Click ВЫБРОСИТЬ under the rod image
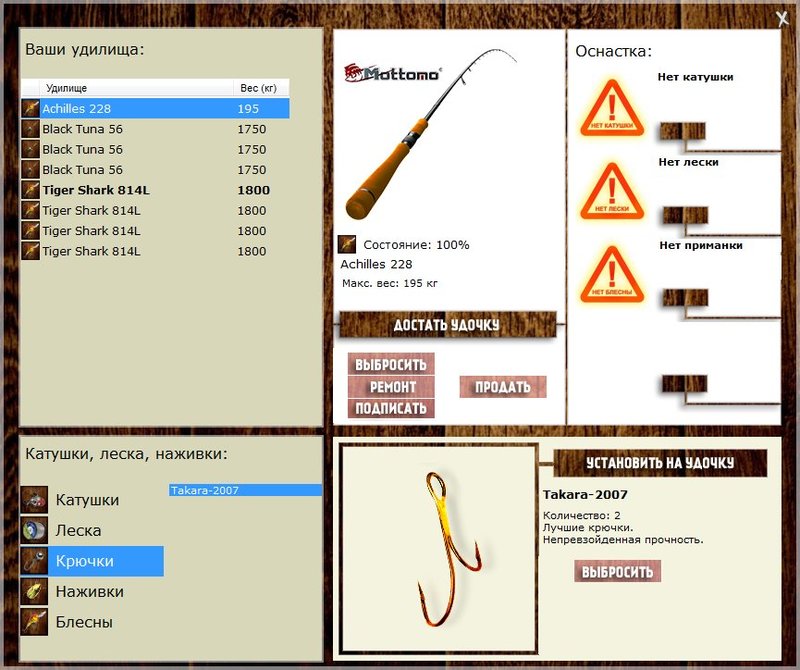Viewport: 800px width, 670px height. (391, 364)
